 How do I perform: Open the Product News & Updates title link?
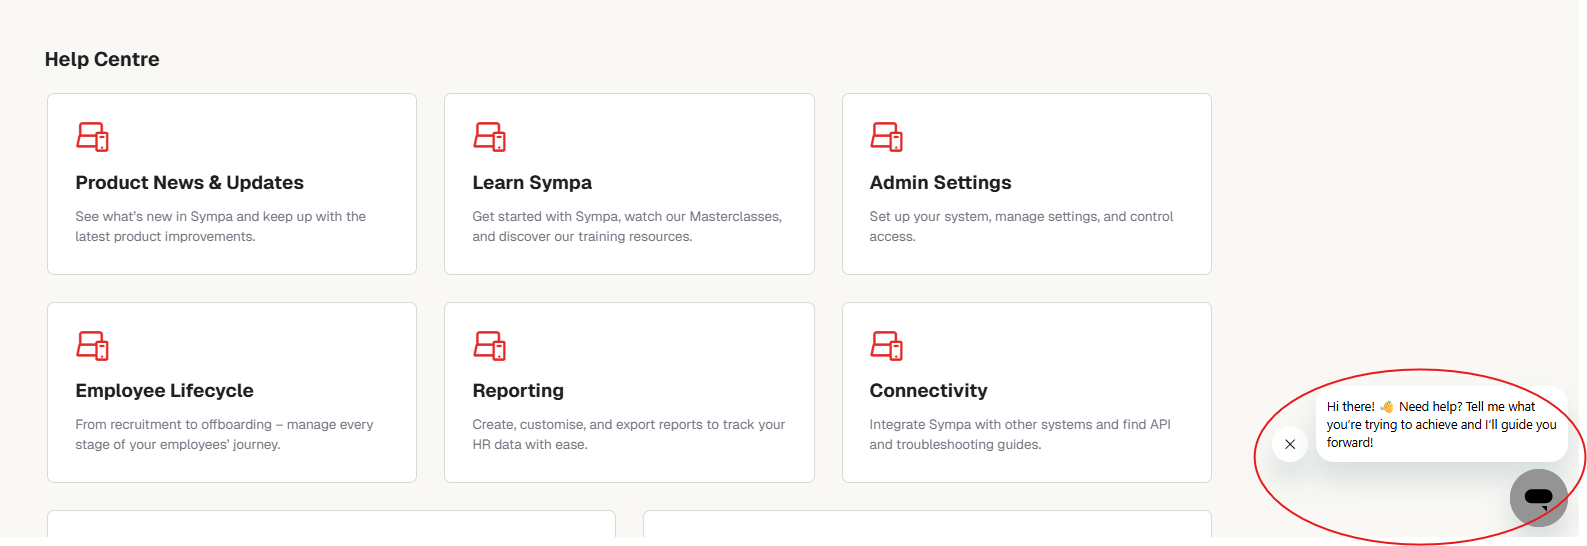pyautogui.click(x=189, y=183)
